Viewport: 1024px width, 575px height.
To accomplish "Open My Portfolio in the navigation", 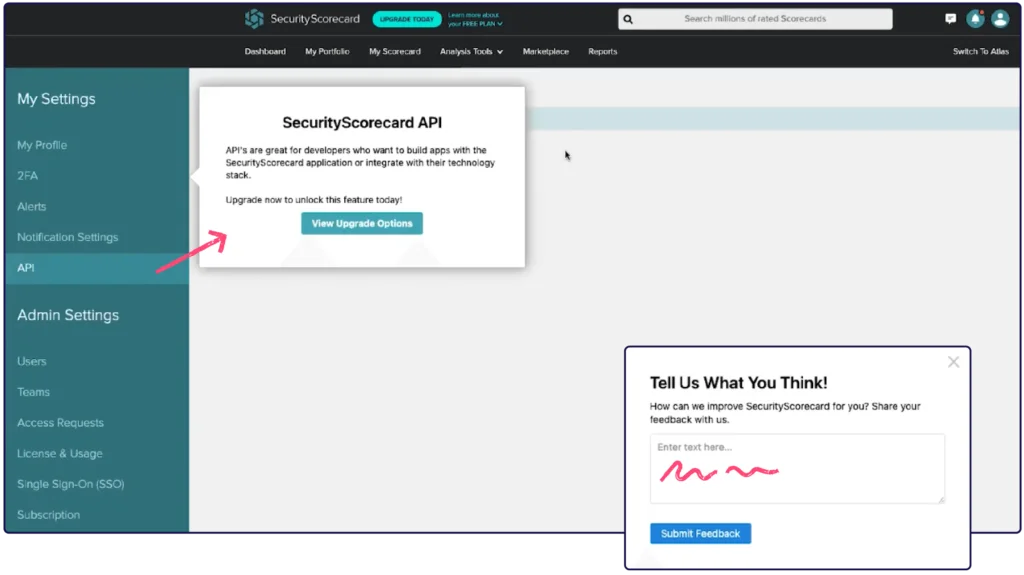I will (x=327, y=52).
